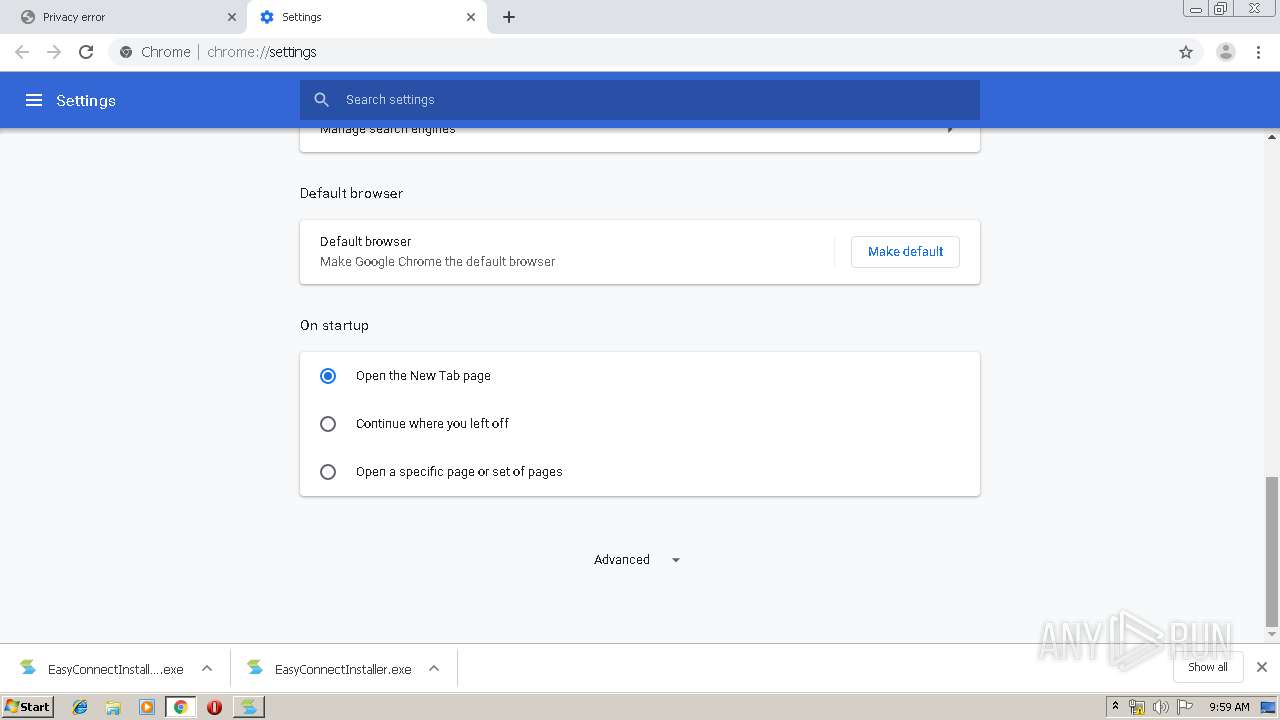Open the EasyConnectInstaller.exe download
Screen dimensions: 1280x720
(343, 669)
